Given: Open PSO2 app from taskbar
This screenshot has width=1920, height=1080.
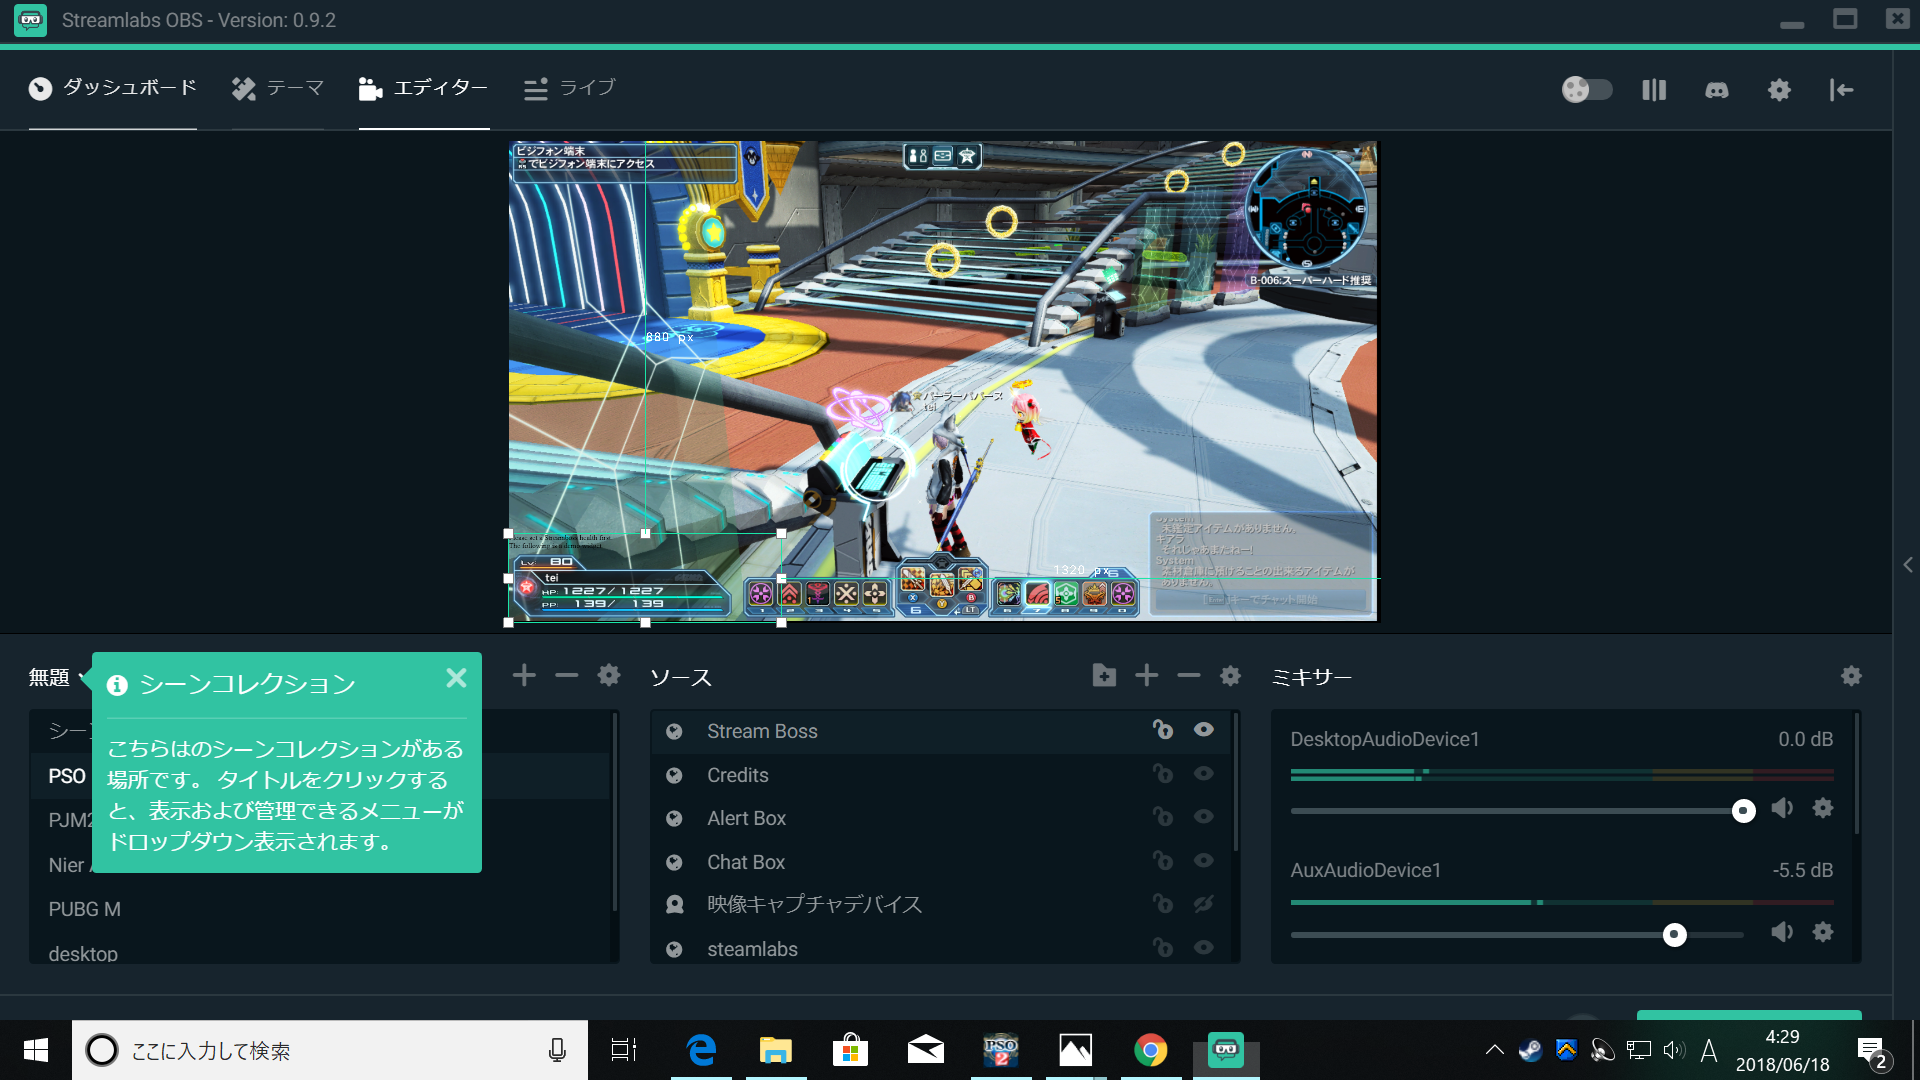Looking at the screenshot, I should pos(1001,1050).
